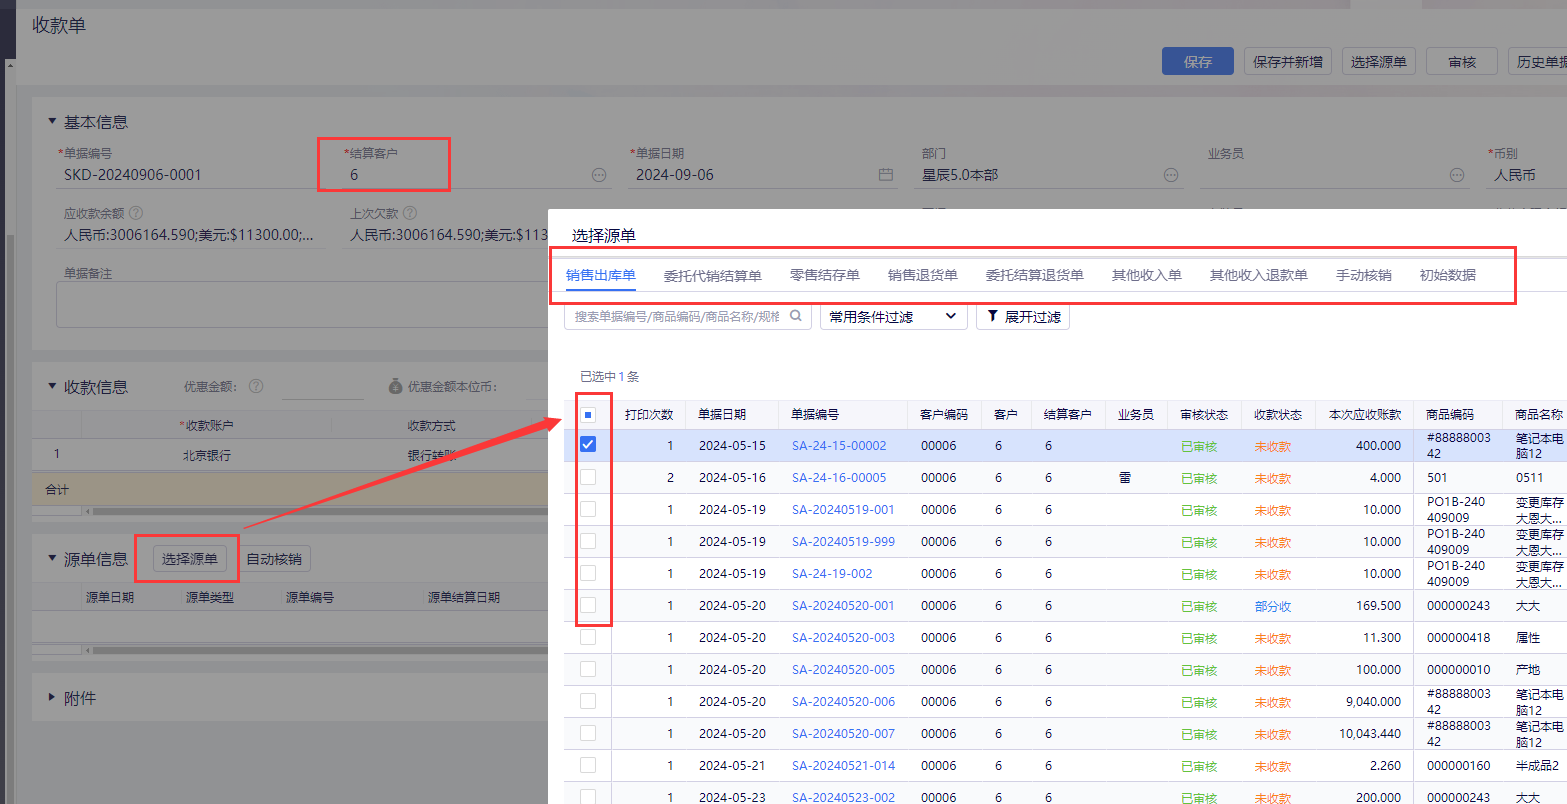Uncheck the row SA-24-15-00002 checkbox

[588, 445]
